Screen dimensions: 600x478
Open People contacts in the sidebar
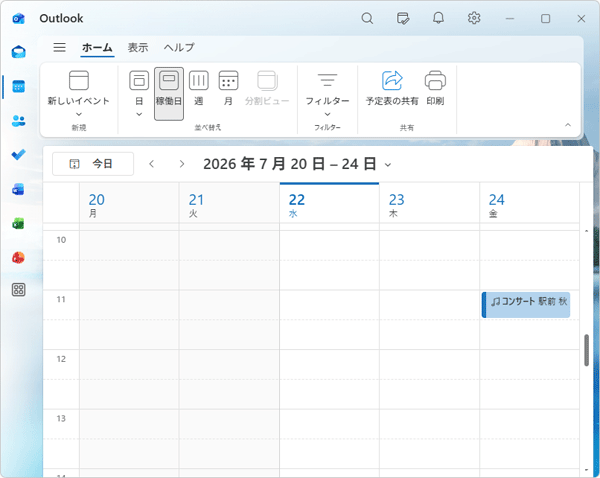coord(18,121)
